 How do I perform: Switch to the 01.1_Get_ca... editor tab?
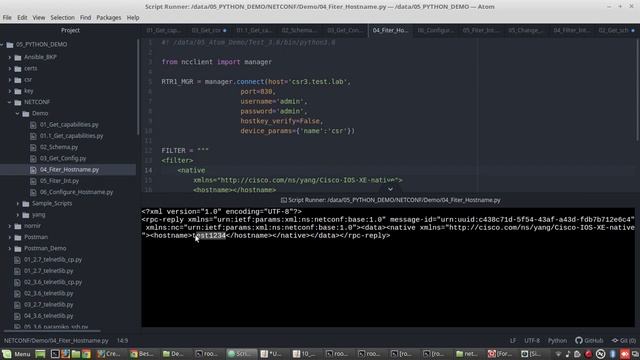click(254, 30)
